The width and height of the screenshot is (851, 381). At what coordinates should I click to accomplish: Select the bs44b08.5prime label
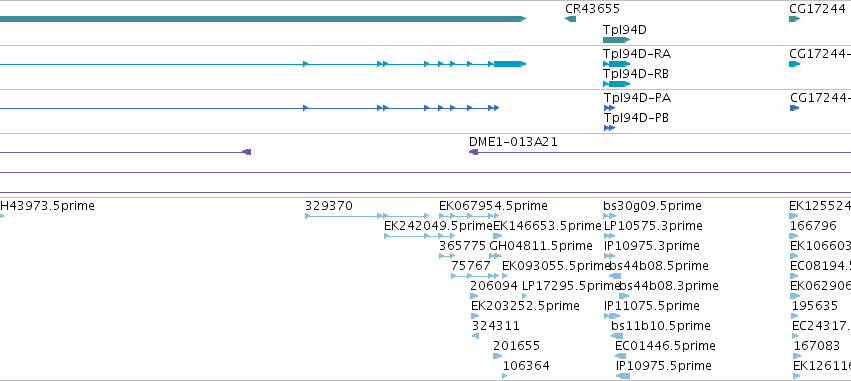tap(659, 266)
